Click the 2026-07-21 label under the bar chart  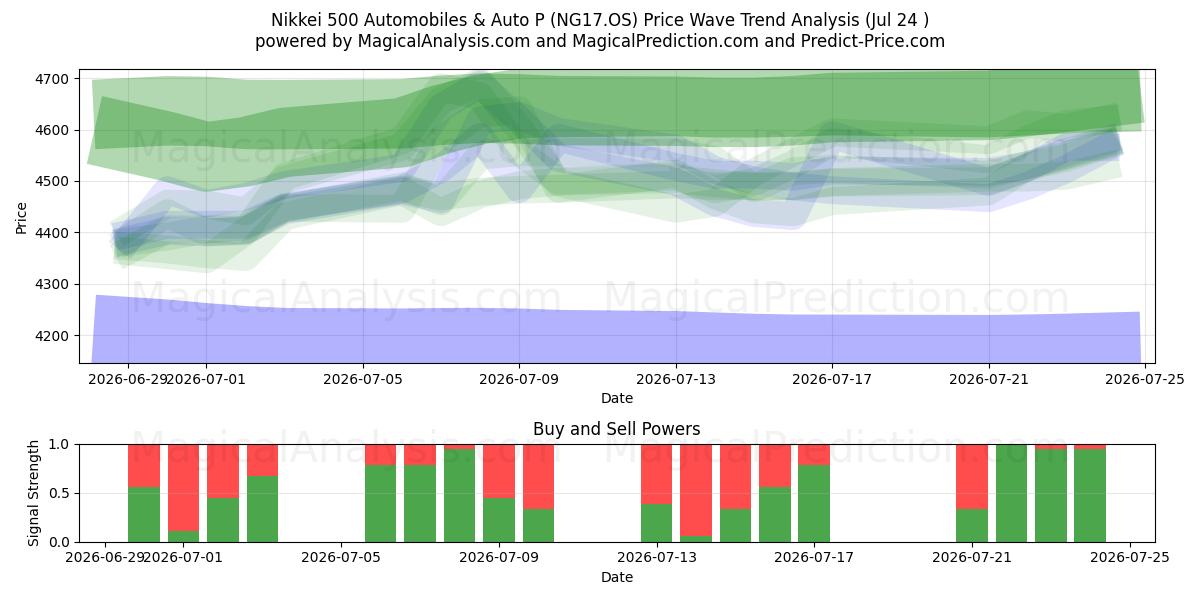pyautogui.click(x=972, y=558)
